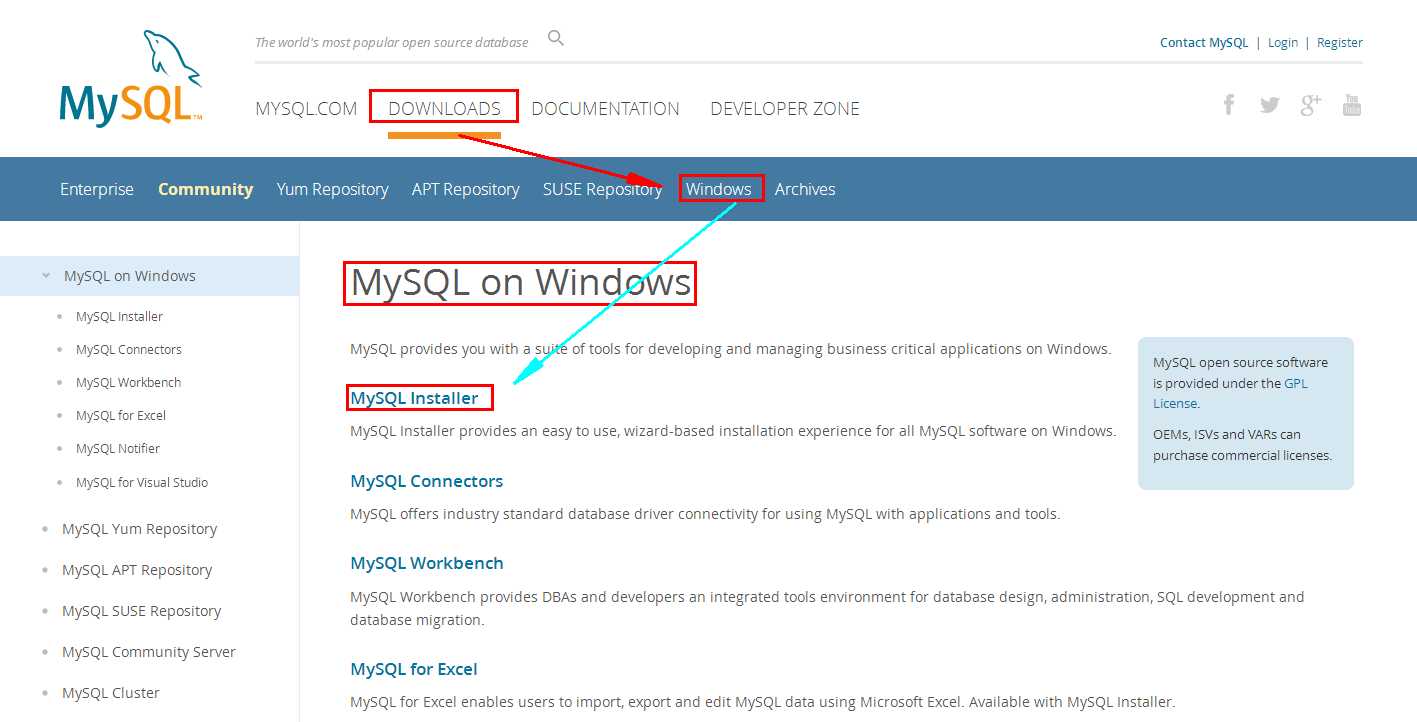
Task: Open the MySQL Workbench heading link
Action: (427, 563)
